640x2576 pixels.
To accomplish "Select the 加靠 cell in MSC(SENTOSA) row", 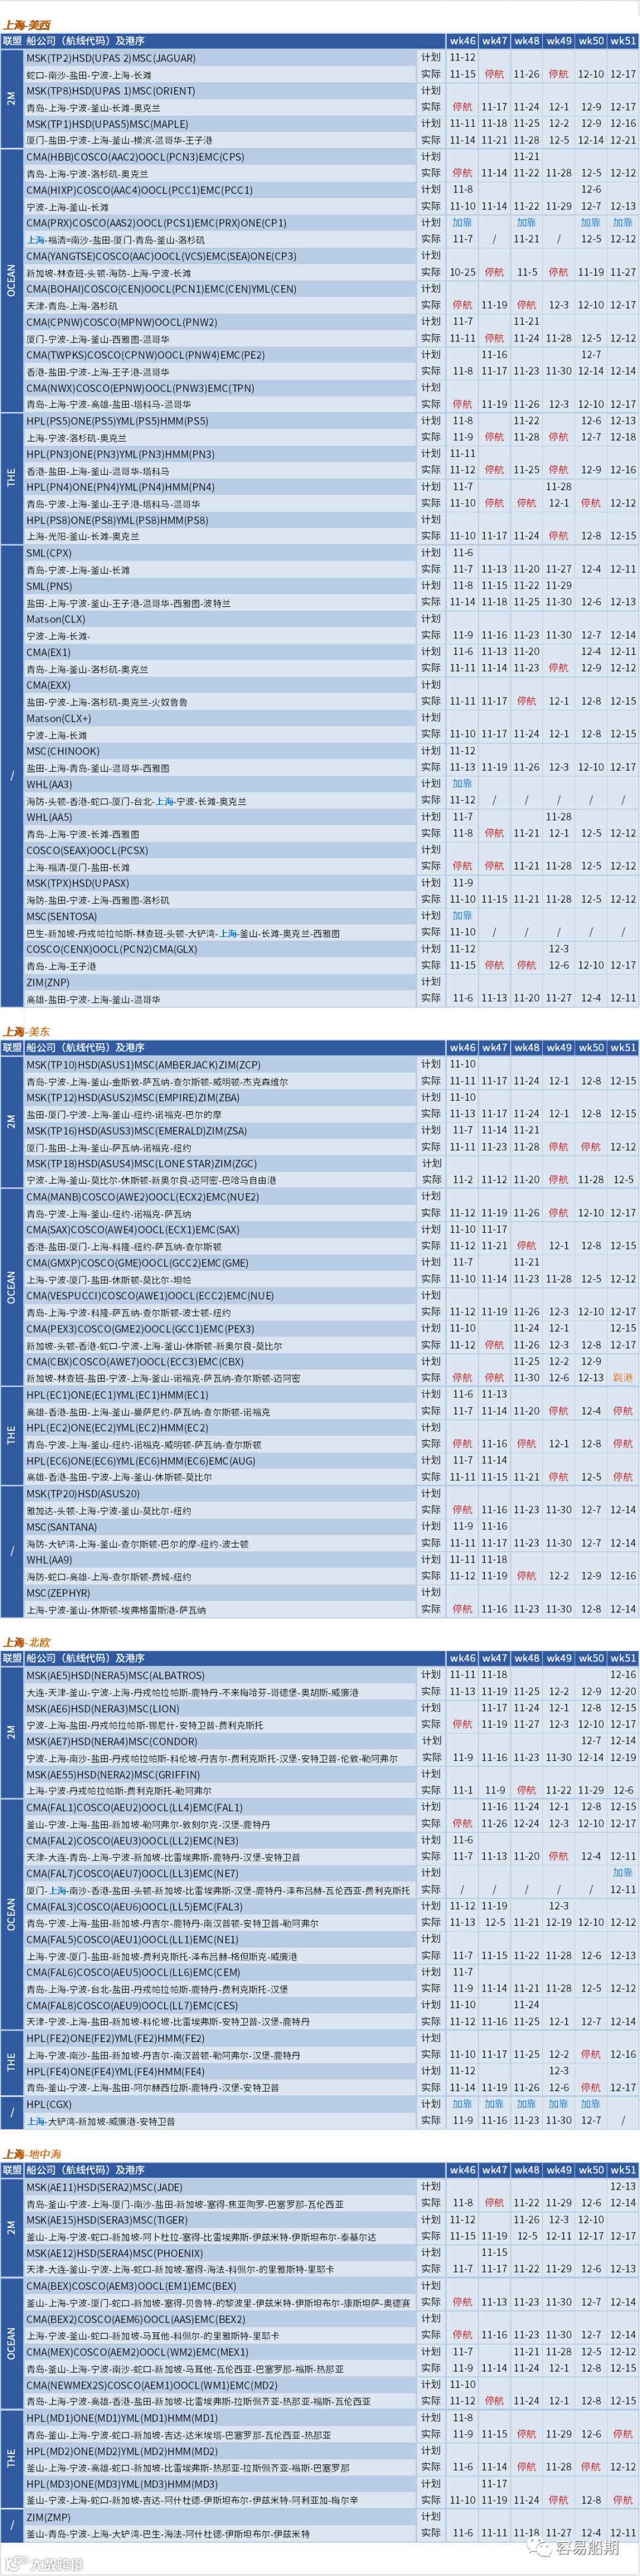I will click(x=462, y=916).
